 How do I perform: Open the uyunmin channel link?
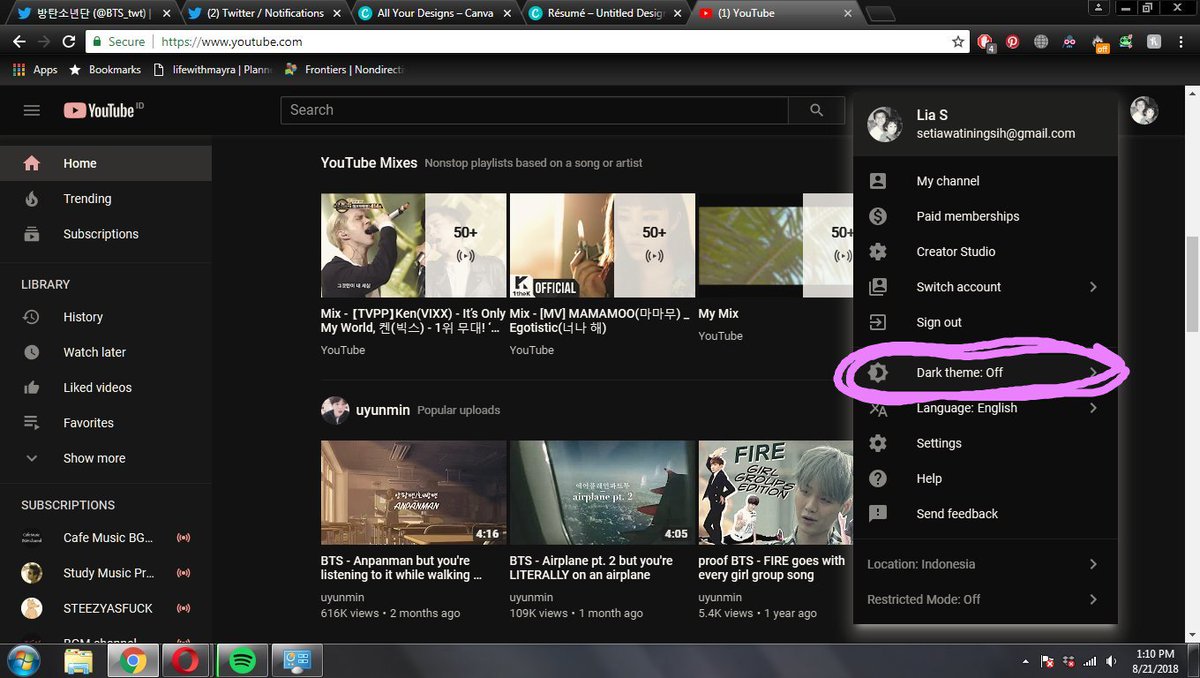pyautogui.click(x=384, y=410)
